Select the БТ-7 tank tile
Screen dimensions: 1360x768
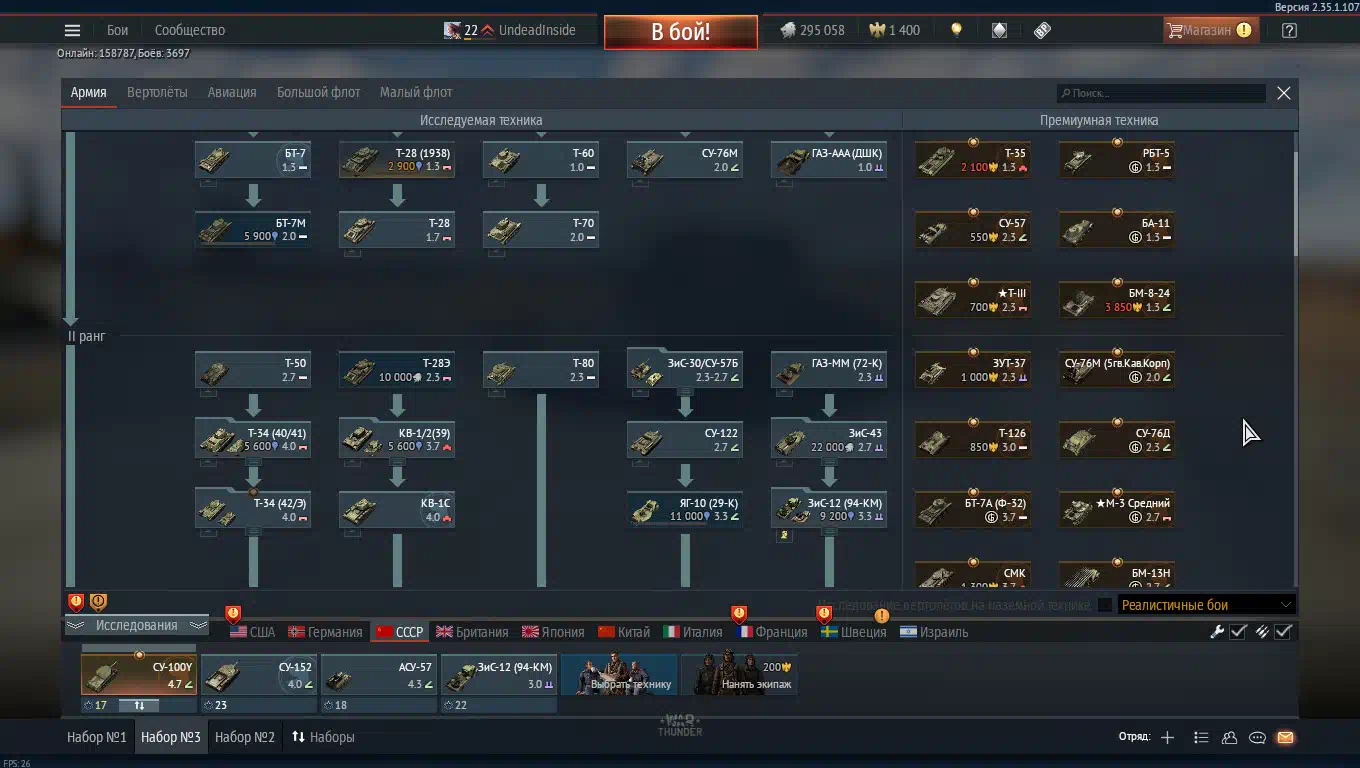pyautogui.click(x=253, y=160)
